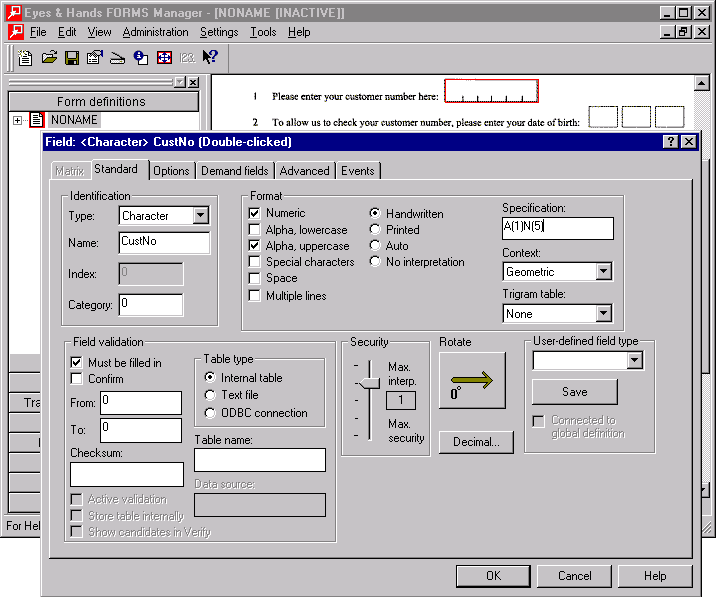Open the Type dropdown showing Character
This screenshot has height=597, width=716.
[x=200, y=216]
